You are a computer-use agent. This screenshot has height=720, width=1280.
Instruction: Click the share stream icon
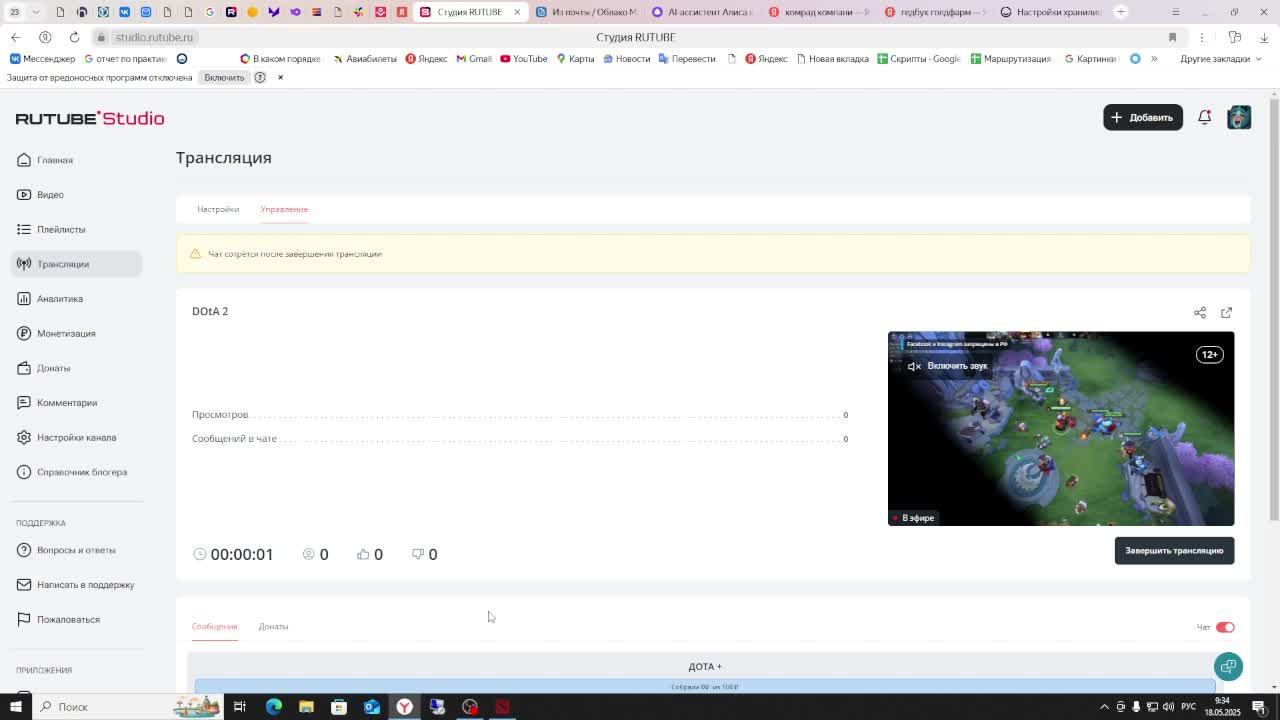(1200, 312)
